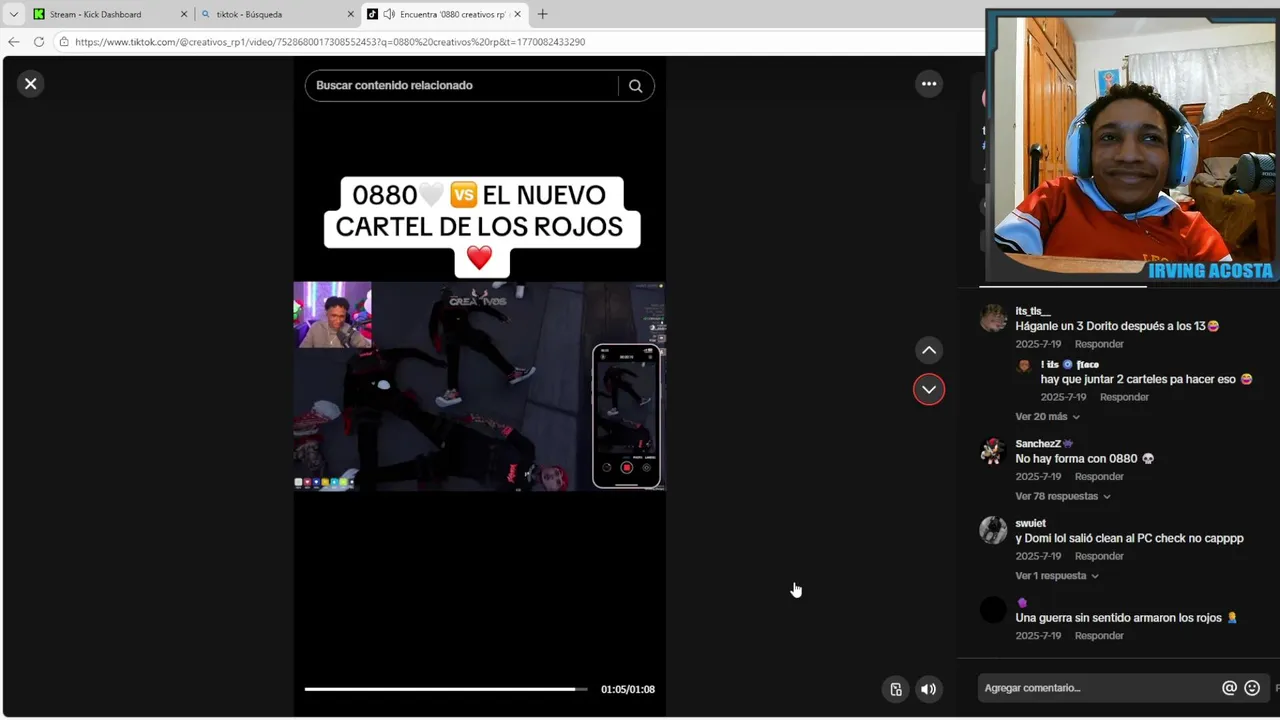Expand 'Ver 78 respuestas' replies
Image resolution: width=1280 pixels, height=720 pixels.
coord(1063,497)
